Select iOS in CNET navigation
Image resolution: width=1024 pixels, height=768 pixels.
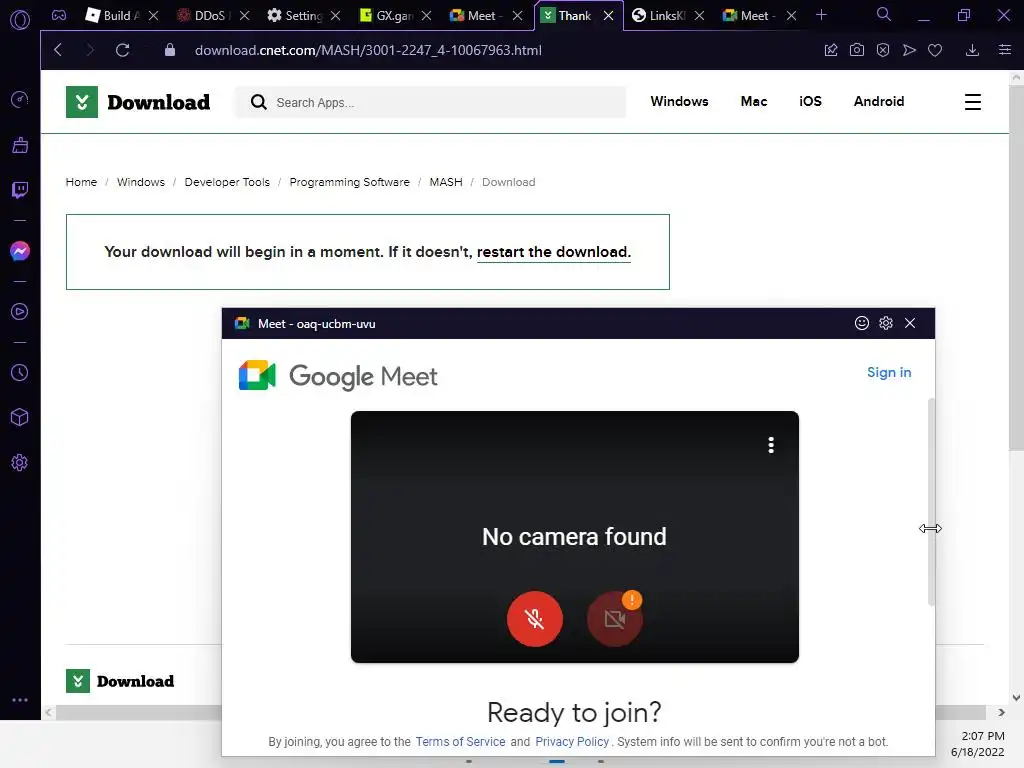click(x=810, y=101)
